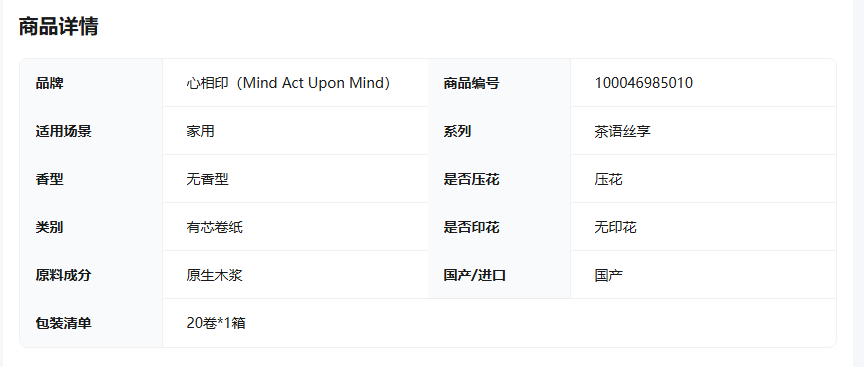Click the 适用场景 label
Image resolution: width=864 pixels, height=367 pixels.
point(63,132)
